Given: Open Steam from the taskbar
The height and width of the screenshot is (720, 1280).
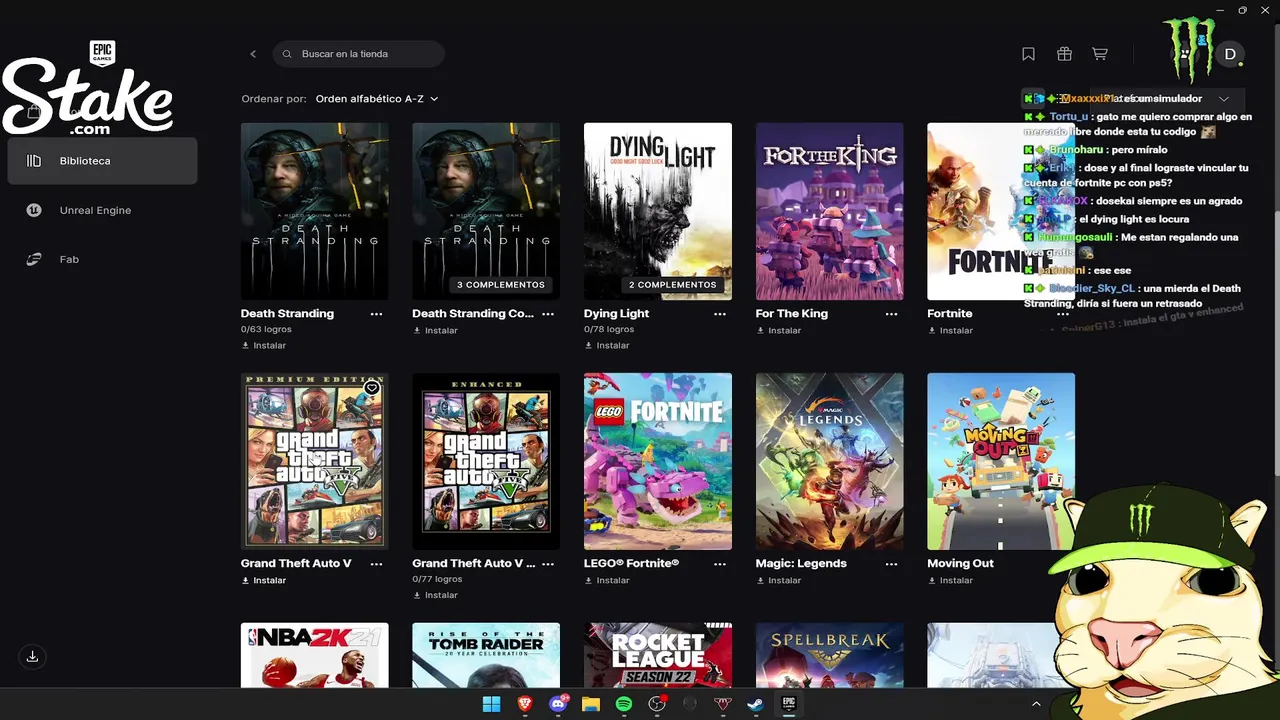Looking at the screenshot, I should [x=755, y=704].
